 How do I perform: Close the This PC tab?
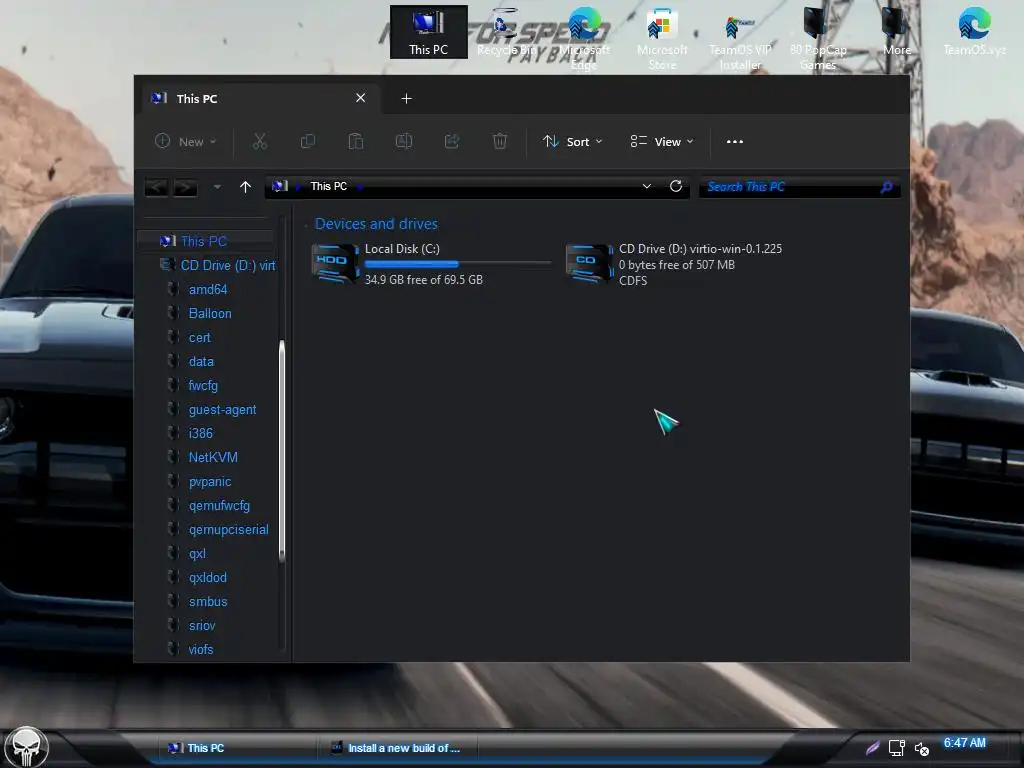pyautogui.click(x=360, y=98)
